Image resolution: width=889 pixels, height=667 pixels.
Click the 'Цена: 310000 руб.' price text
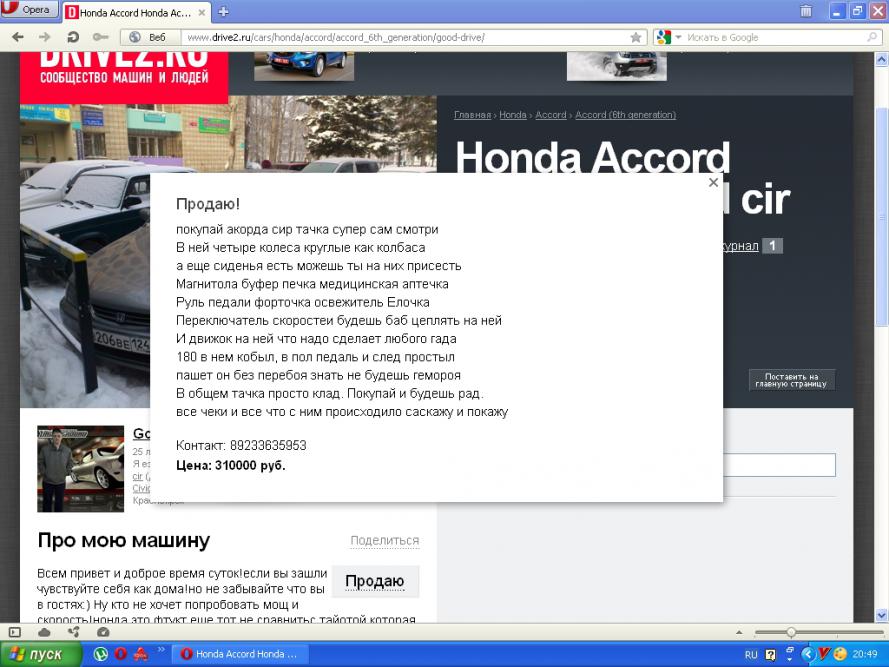(231, 466)
